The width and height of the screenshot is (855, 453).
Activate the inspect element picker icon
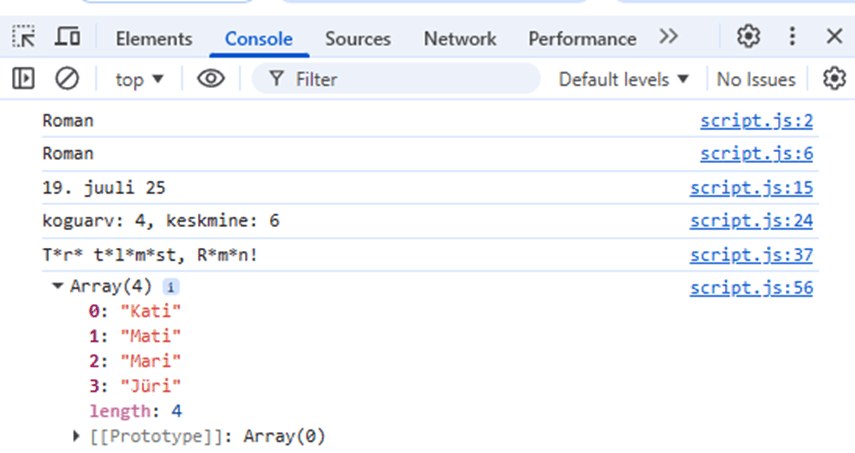point(24,37)
